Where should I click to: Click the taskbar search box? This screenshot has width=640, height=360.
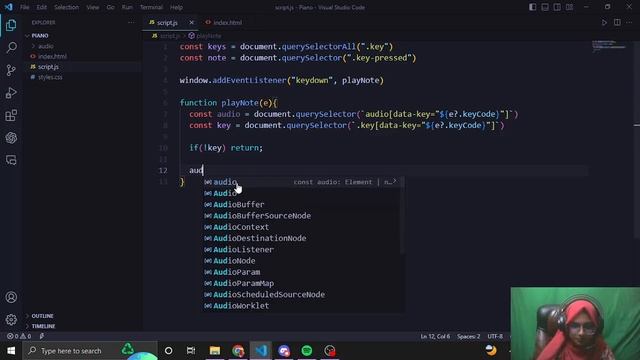pos(90,351)
